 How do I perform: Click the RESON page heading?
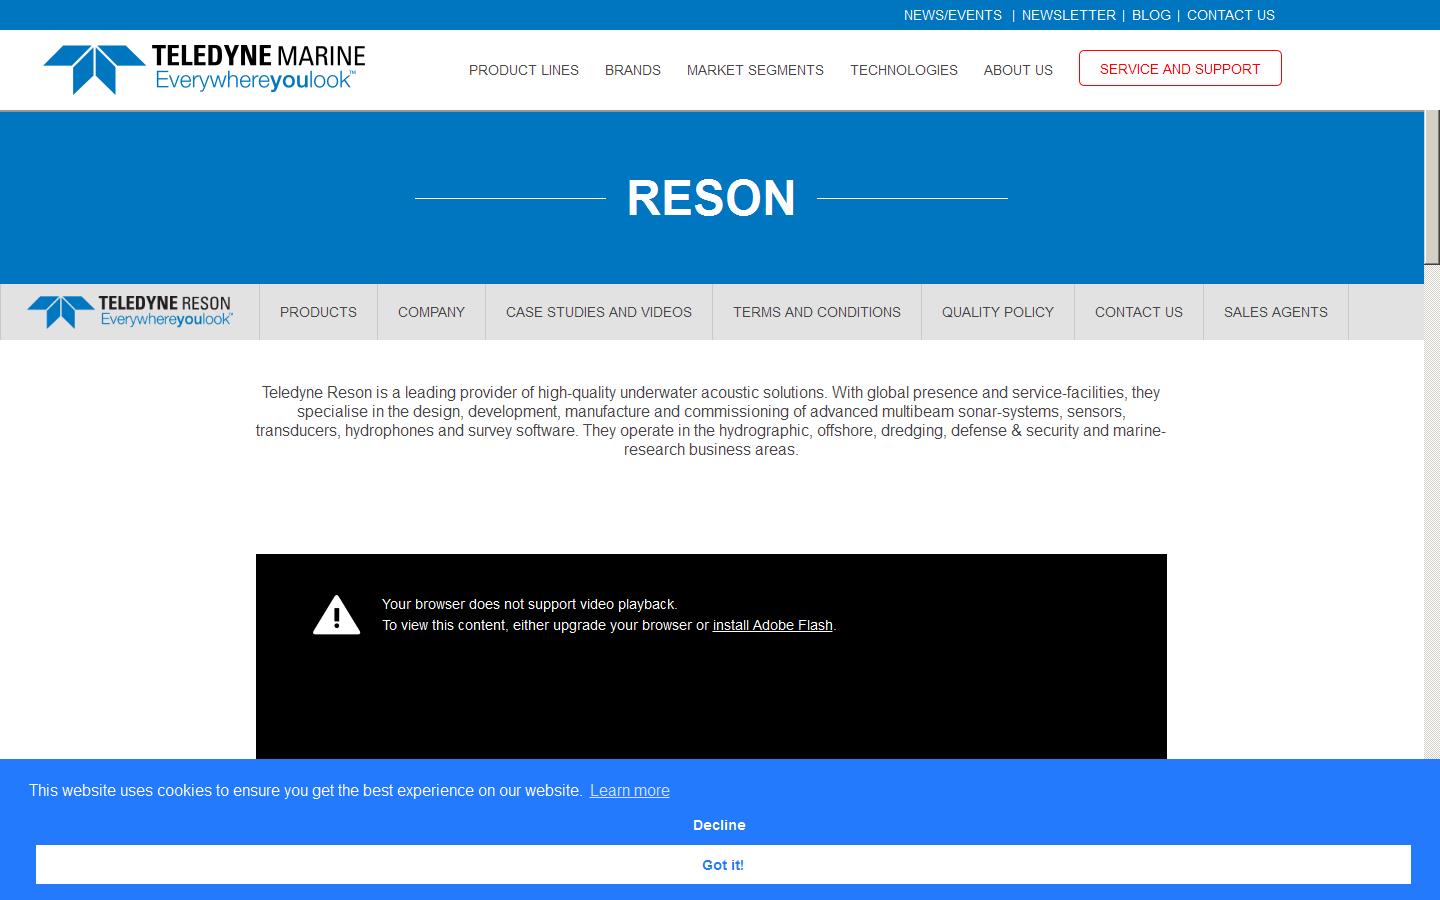[711, 198]
